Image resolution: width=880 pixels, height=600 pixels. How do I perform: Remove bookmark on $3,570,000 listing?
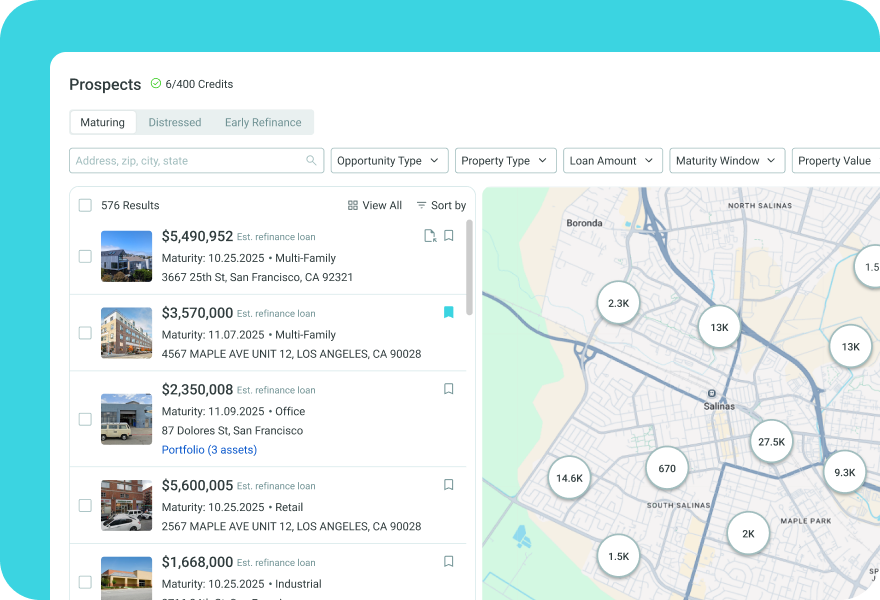(x=448, y=312)
